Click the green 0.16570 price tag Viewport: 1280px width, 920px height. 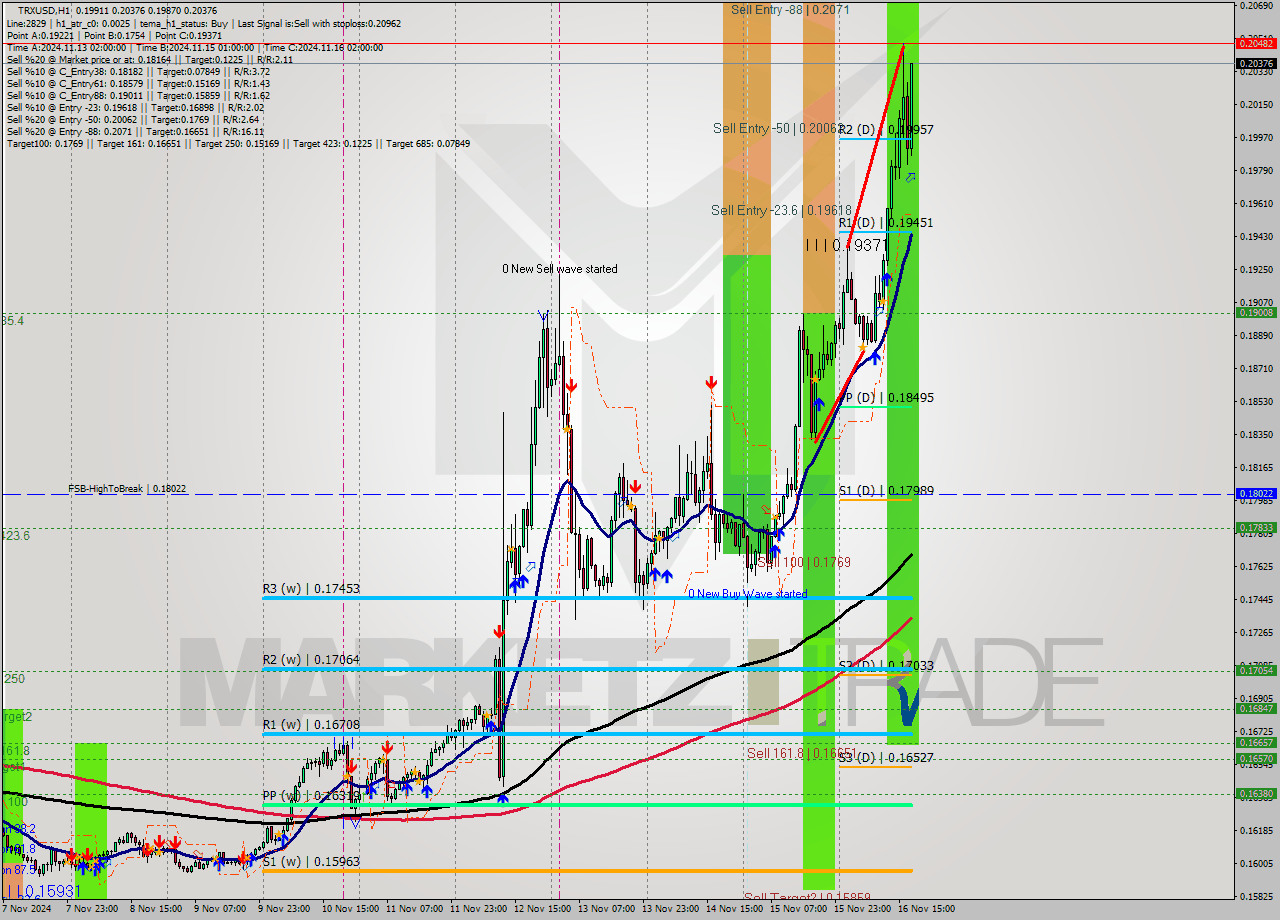pos(1257,759)
